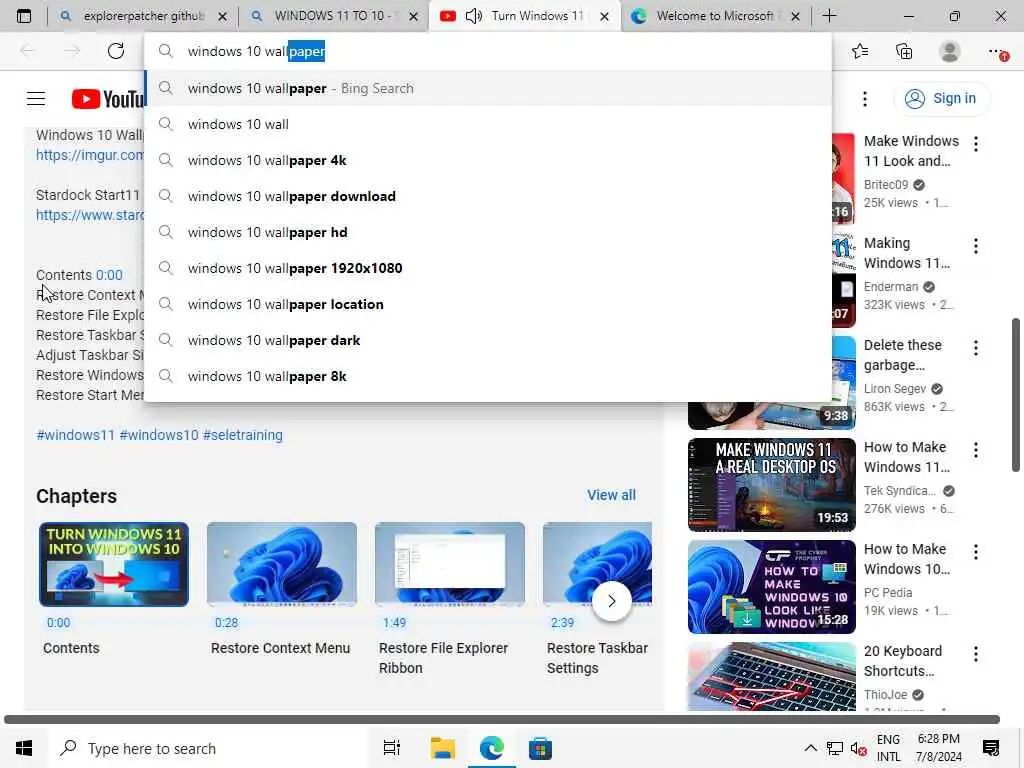The width and height of the screenshot is (1024, 768).
Task: Pick suggestion windows 10 wallpaper 4k
Action: pos(488,160)
